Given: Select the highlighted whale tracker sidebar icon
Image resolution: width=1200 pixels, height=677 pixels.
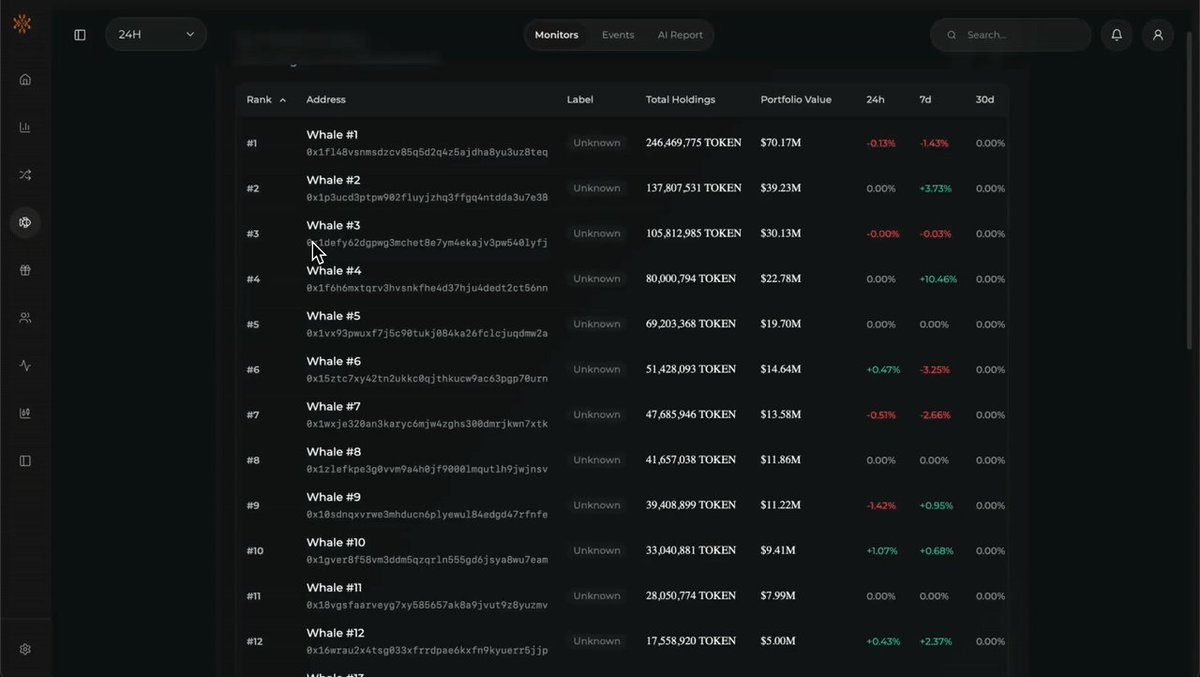Looking at the screenshot, I should (x=25, y=222).
